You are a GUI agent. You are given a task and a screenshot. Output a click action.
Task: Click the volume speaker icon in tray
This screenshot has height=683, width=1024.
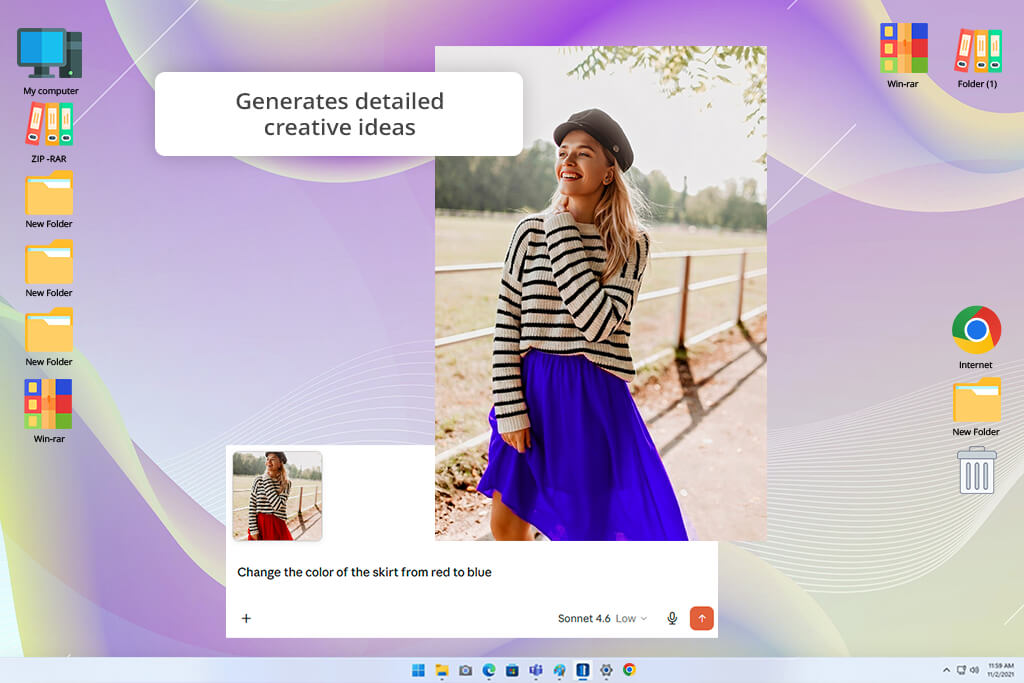(x=974, y=670)
